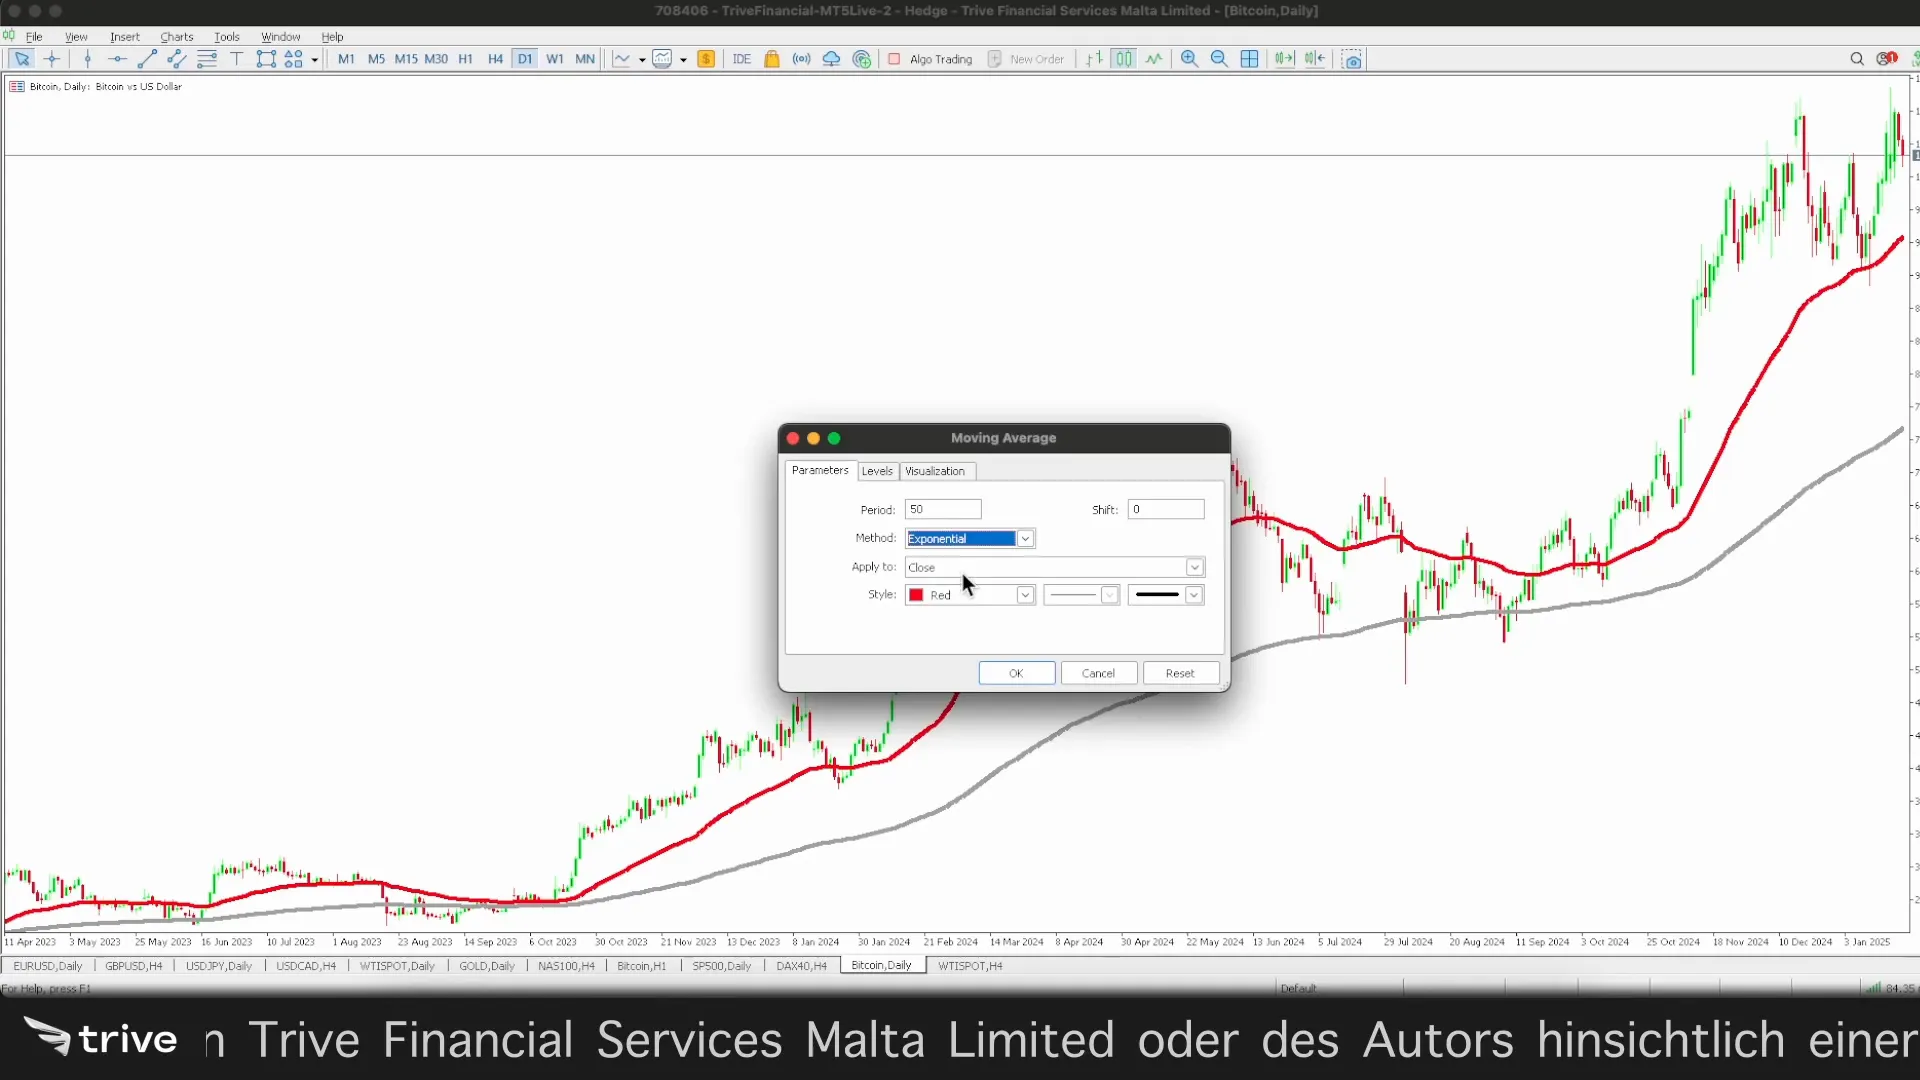Screen dimensions: 1920x1080
Task: Select the Period input field value 50
Action: coord(943,508)
